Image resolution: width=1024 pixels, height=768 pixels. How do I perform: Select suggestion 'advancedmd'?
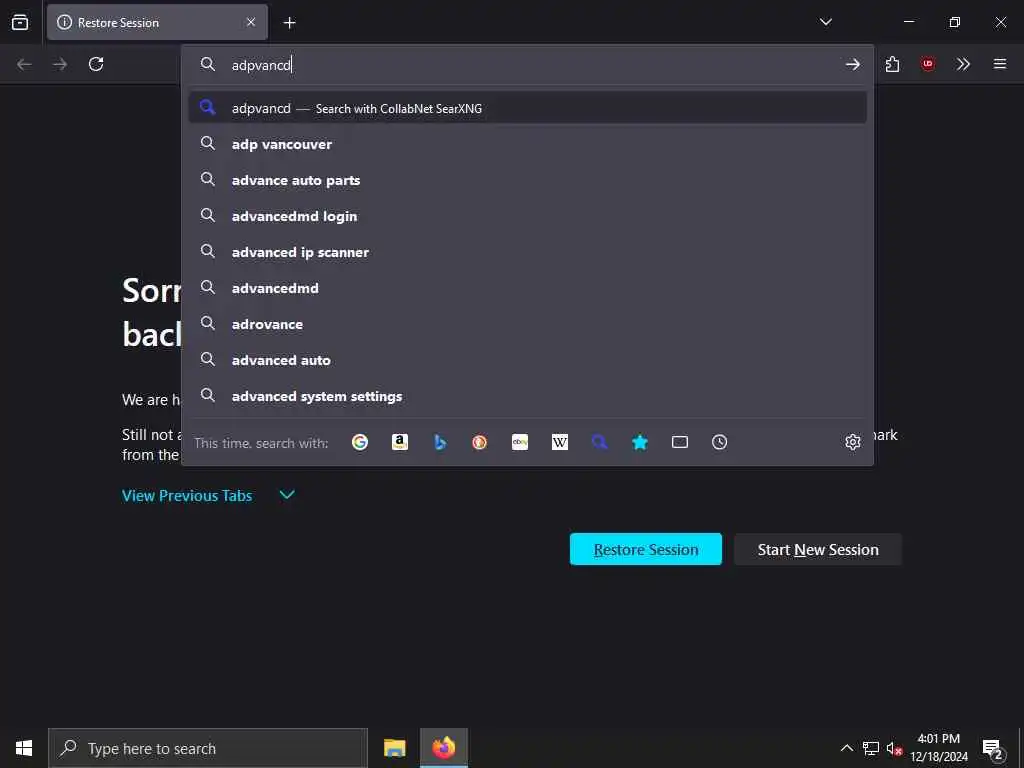528,288
